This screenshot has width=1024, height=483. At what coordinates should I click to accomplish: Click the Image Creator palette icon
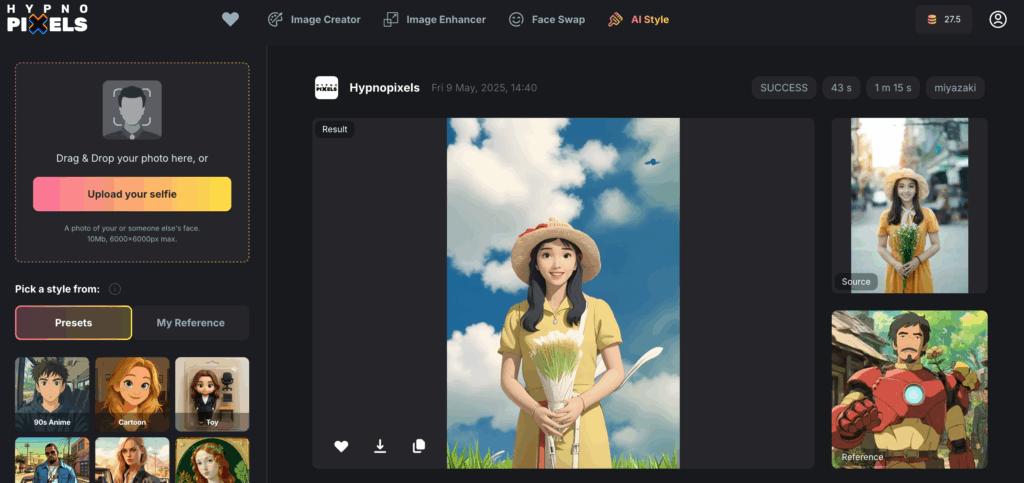tap(276, 20)
